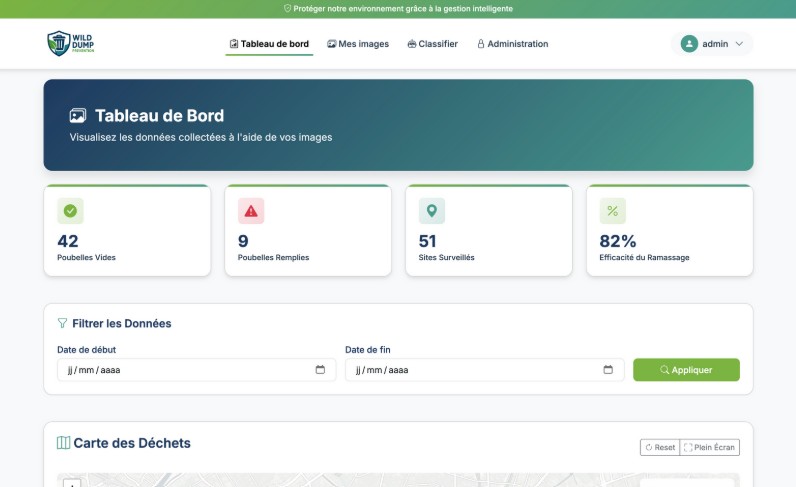Go to the Mes images tab
Screen dimensions: 796x487
click(358, 44)
